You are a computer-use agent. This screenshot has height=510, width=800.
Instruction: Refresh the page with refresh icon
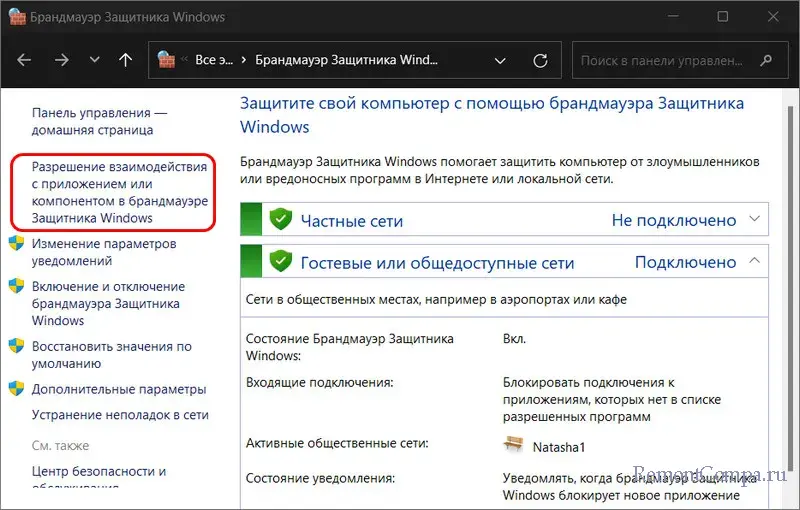(x=540, y=61)
